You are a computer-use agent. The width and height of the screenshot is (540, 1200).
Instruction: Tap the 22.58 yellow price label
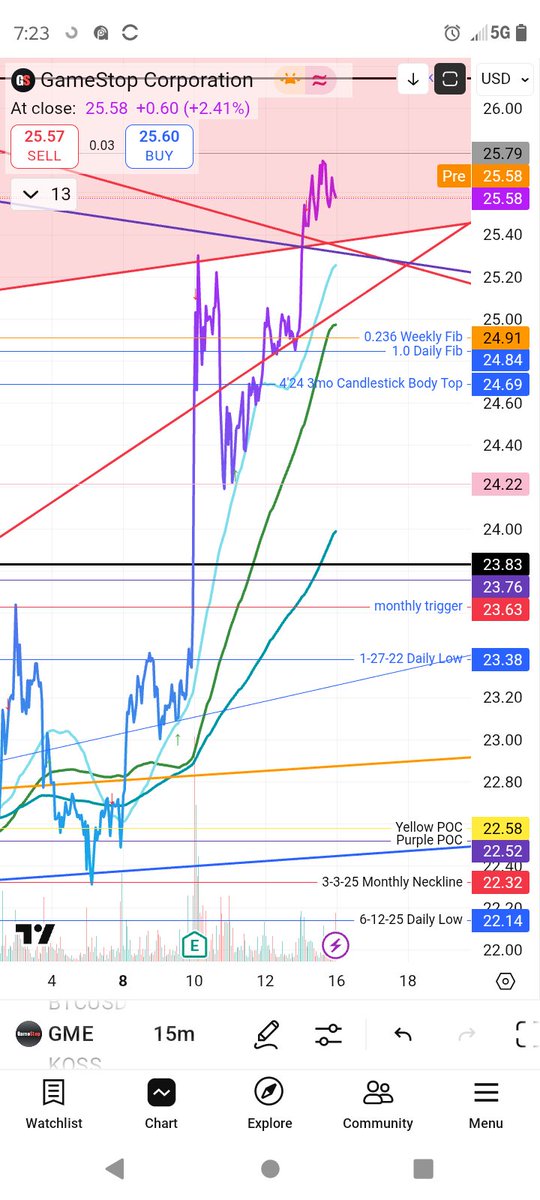point(502,829)
